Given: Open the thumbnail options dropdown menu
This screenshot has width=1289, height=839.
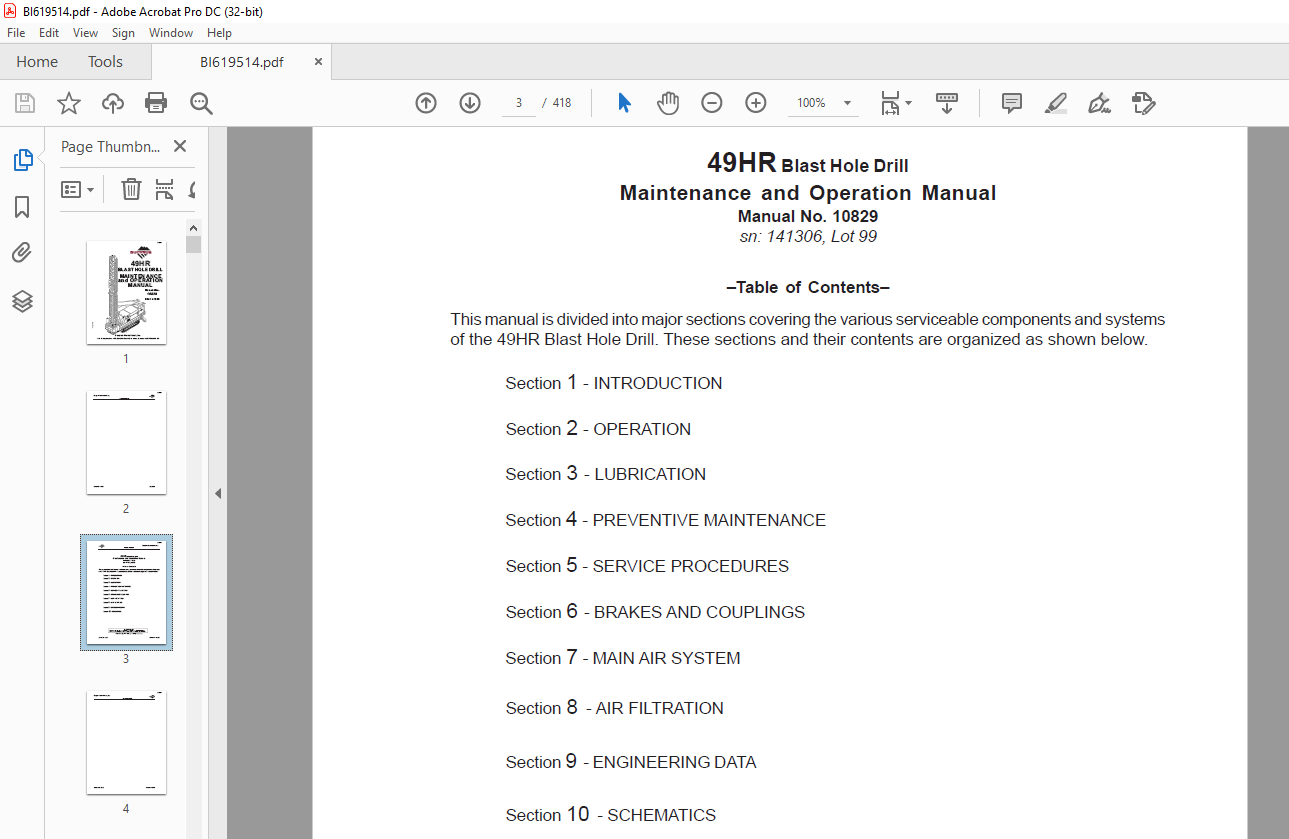Looking at the screenshot, I should pos(78,189).
